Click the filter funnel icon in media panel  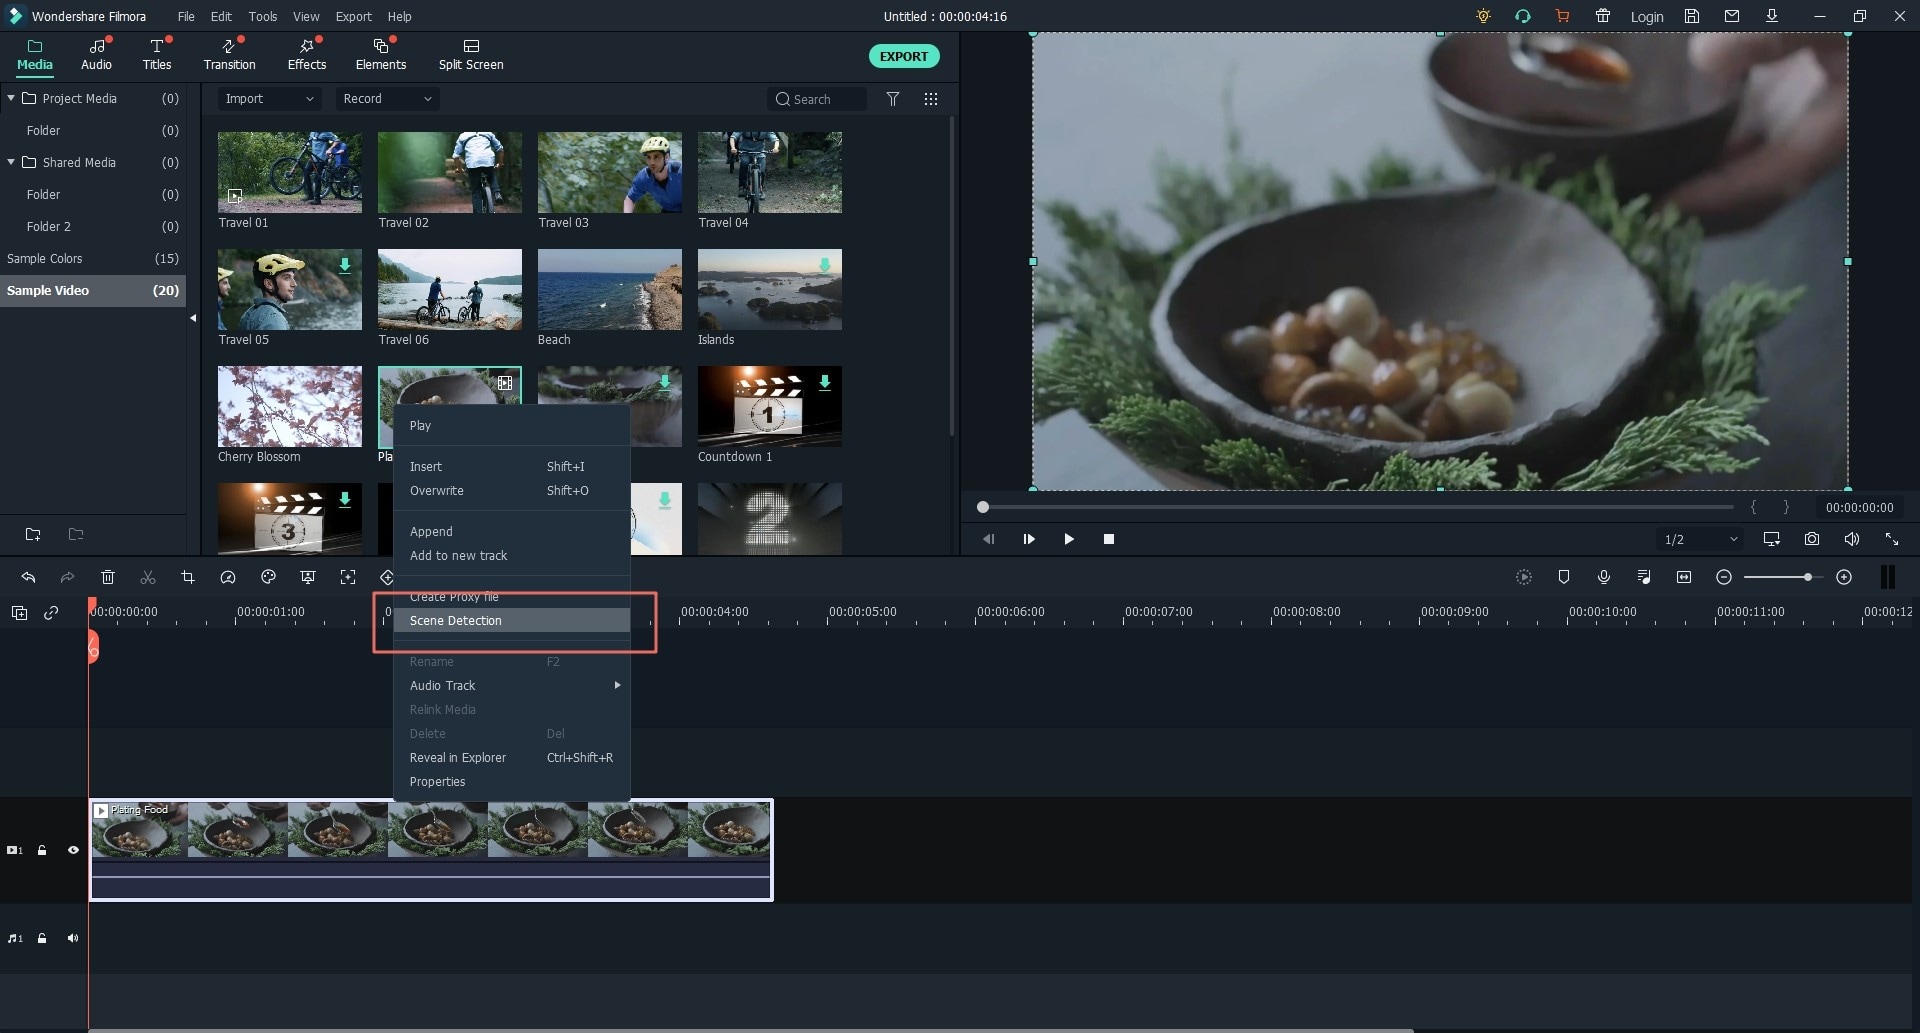pos(893,99)
